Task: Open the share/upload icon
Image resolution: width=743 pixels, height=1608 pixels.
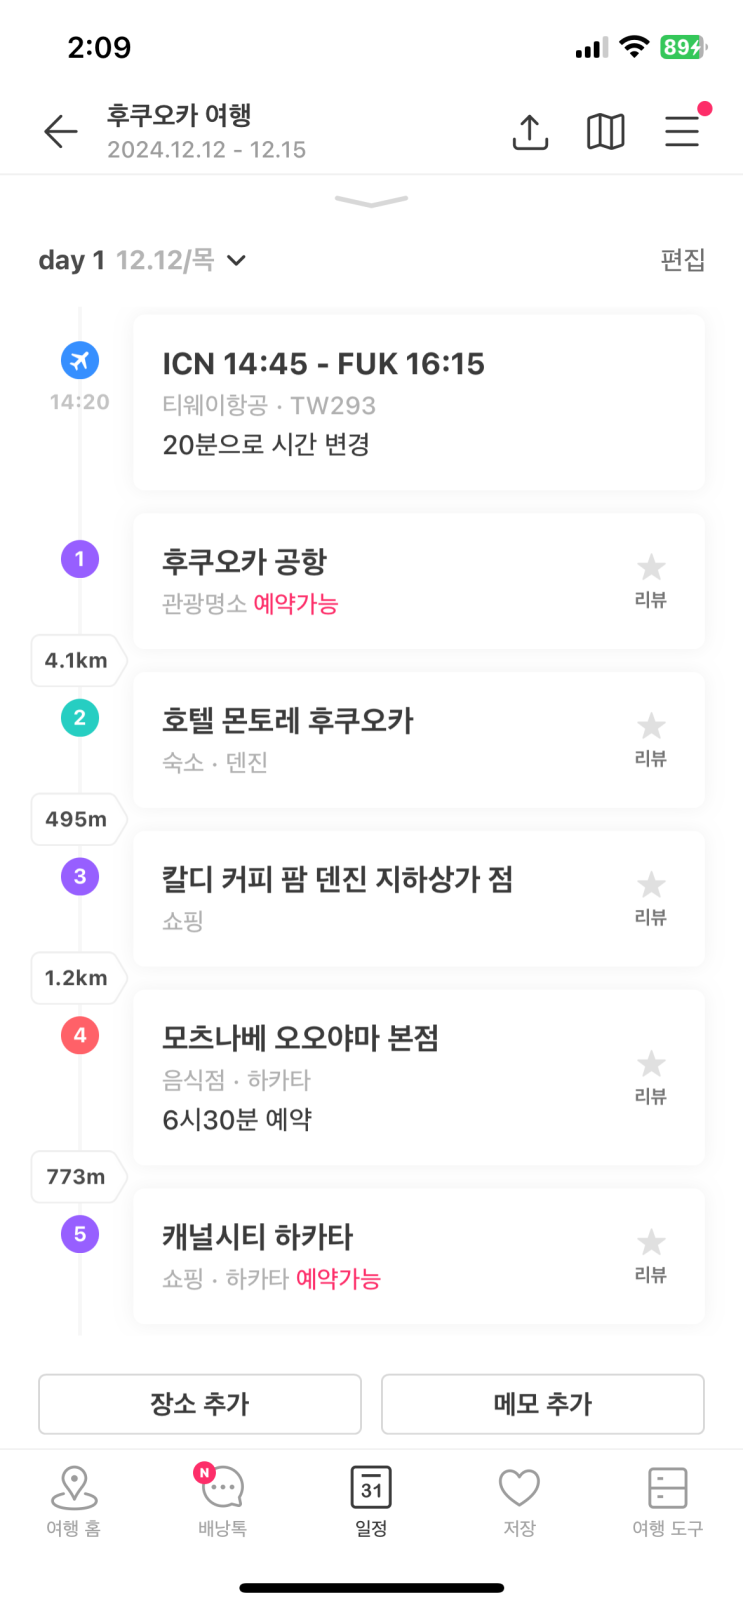Action: tap(530, 131)
